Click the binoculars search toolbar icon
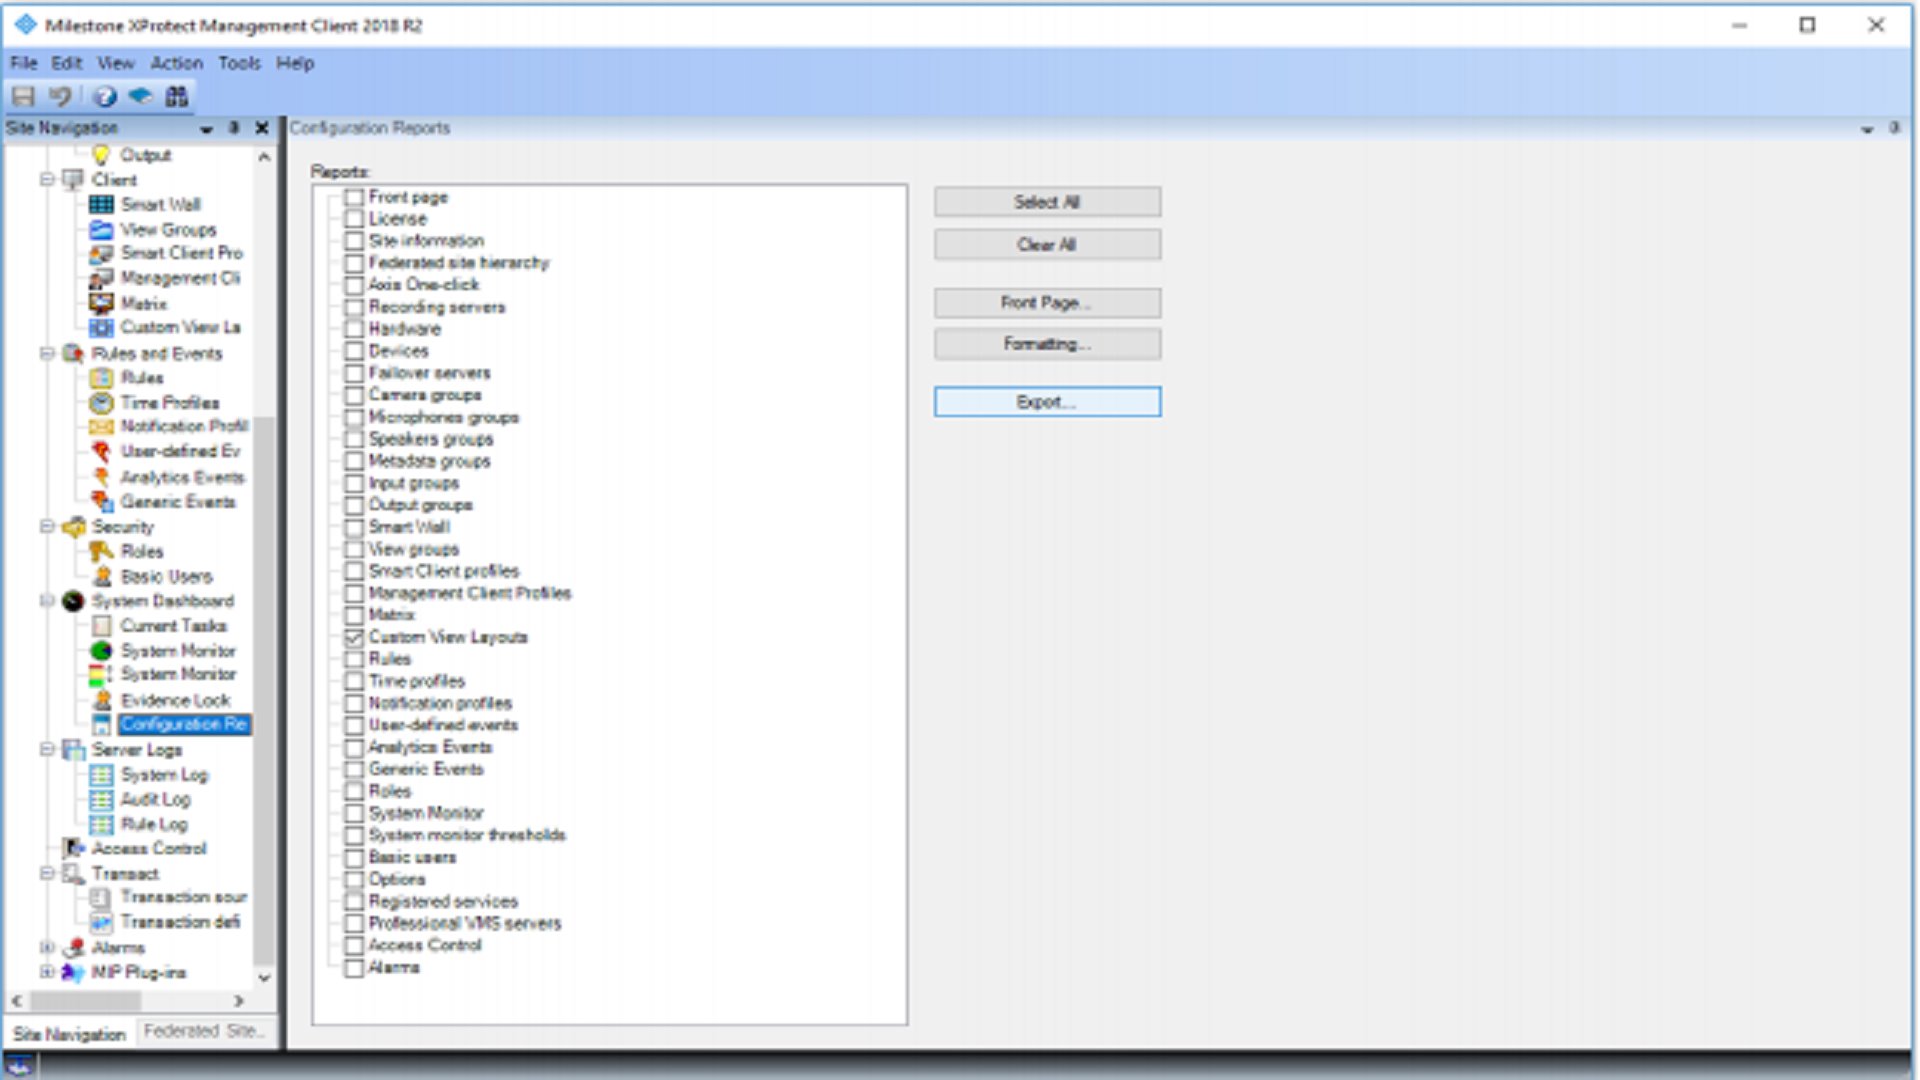1920x1080 pixels. 177,97
